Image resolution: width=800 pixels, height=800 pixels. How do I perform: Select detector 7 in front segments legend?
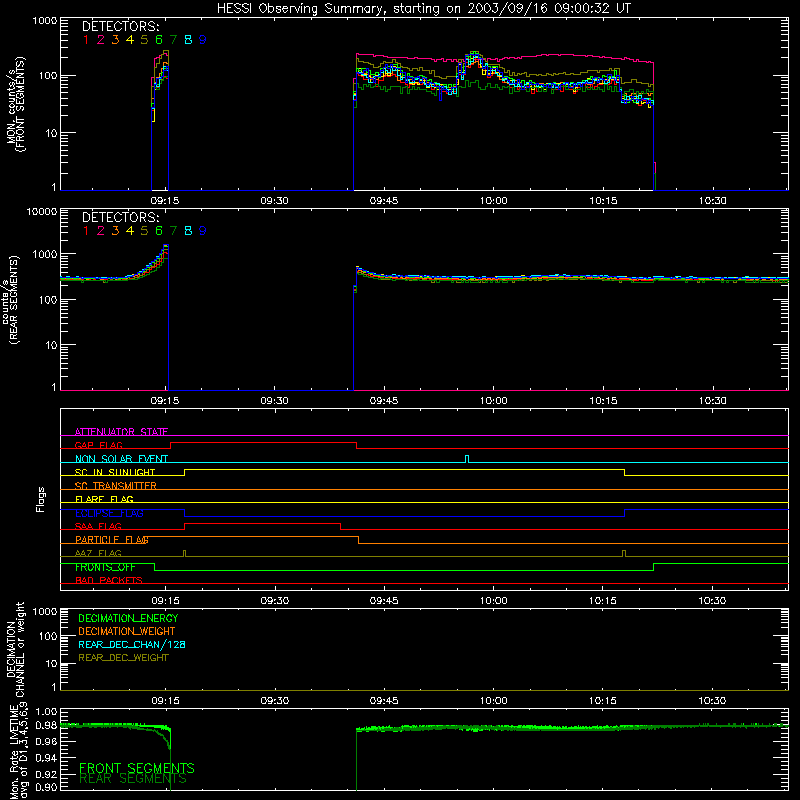173,40
